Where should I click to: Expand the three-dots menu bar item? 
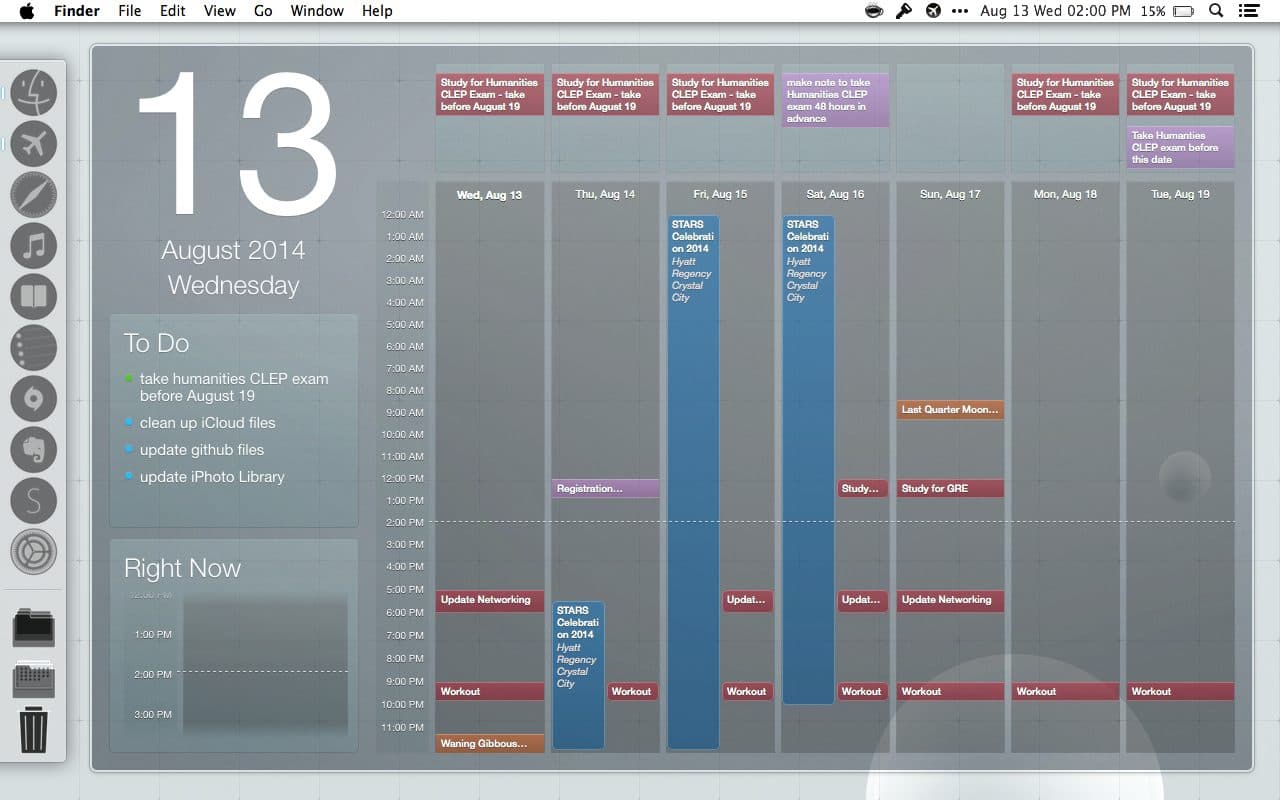click(960, 11)
